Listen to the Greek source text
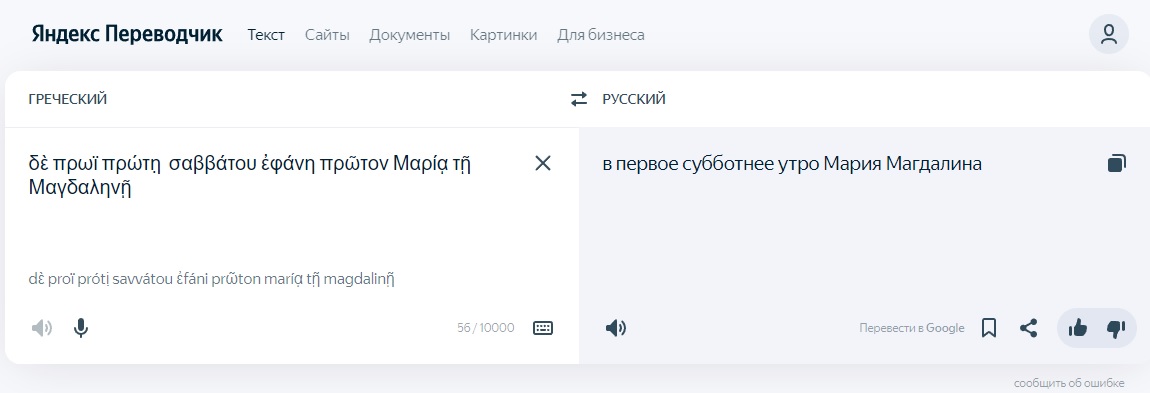Screen dimensions: 1150x393 tap(42, 328)
